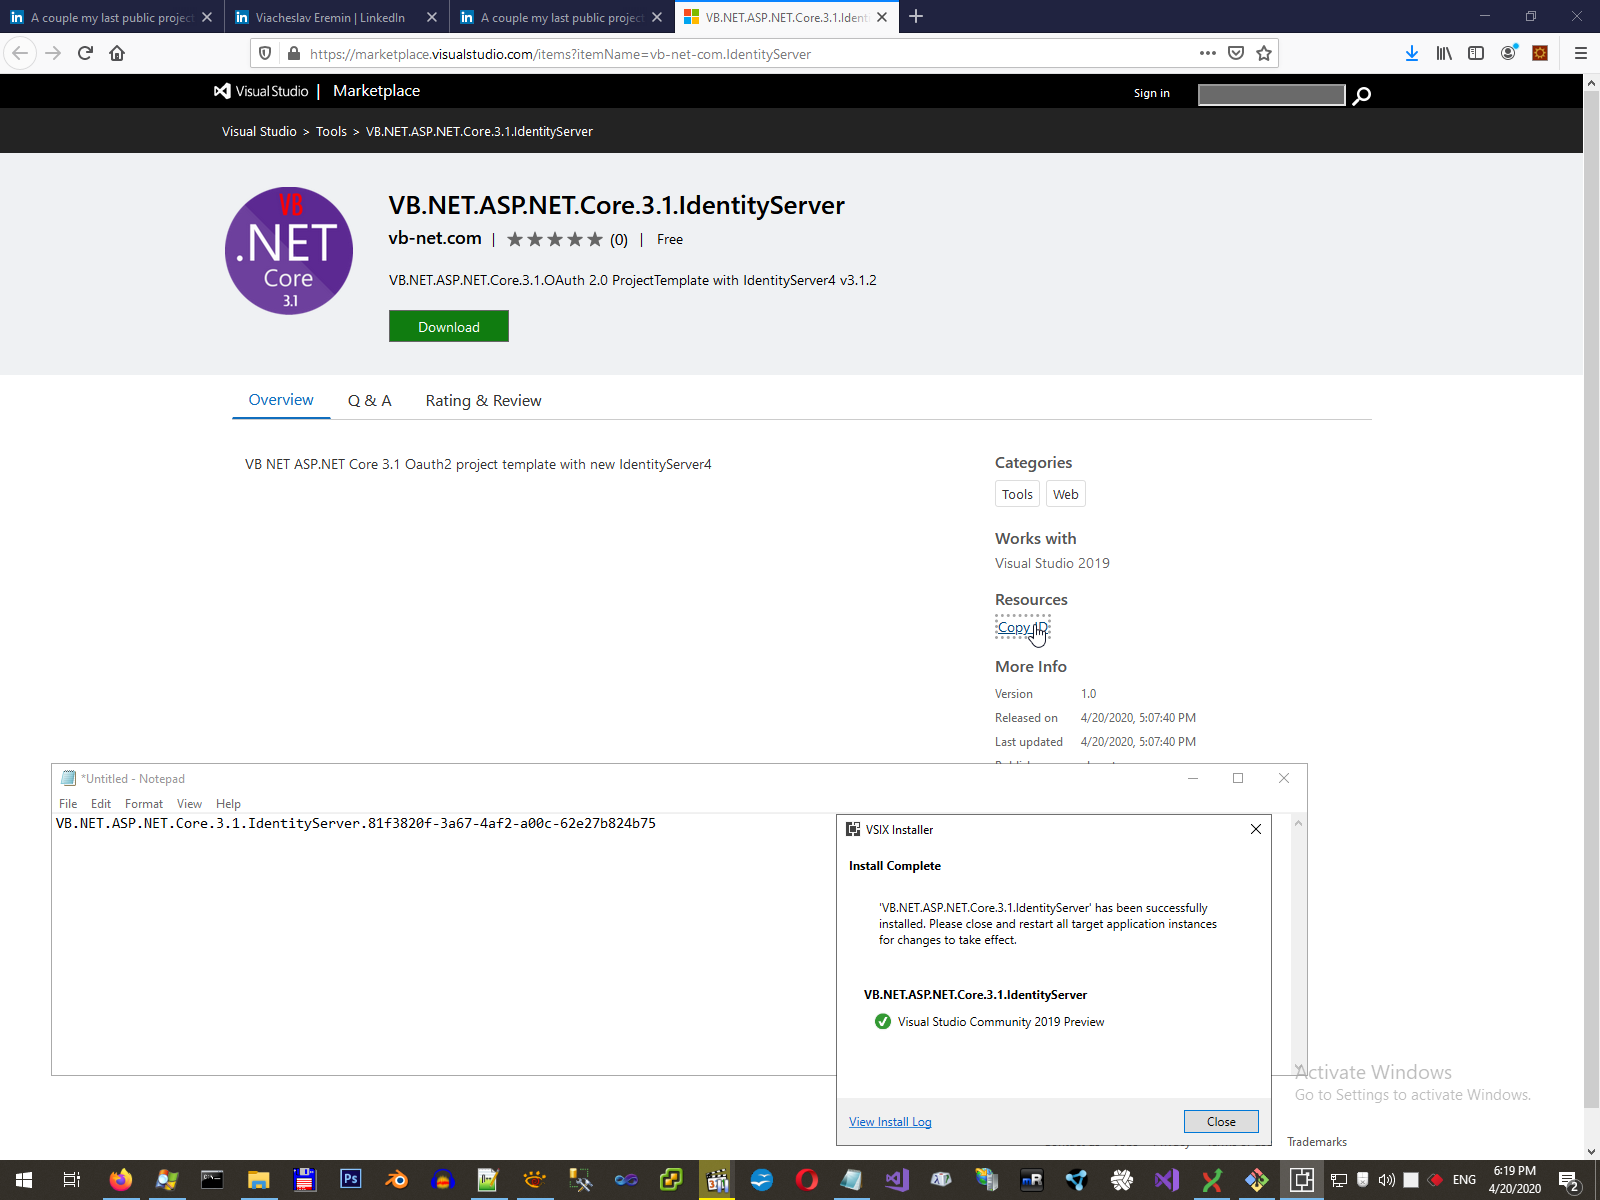This screenshot has height=1200, width=1600.
Task: Open the page actions three-dot menu
Action: [x=1208, y=53]
